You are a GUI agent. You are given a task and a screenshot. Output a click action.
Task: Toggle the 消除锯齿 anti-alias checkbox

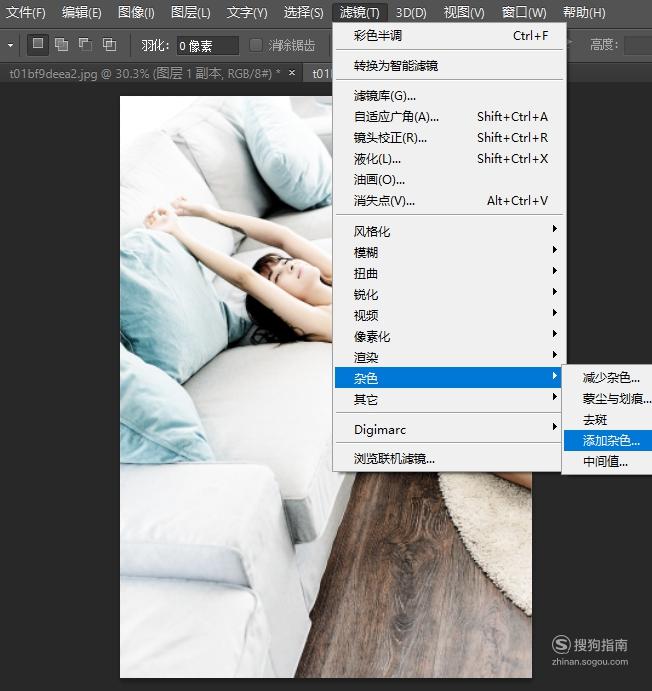[256, 45]
